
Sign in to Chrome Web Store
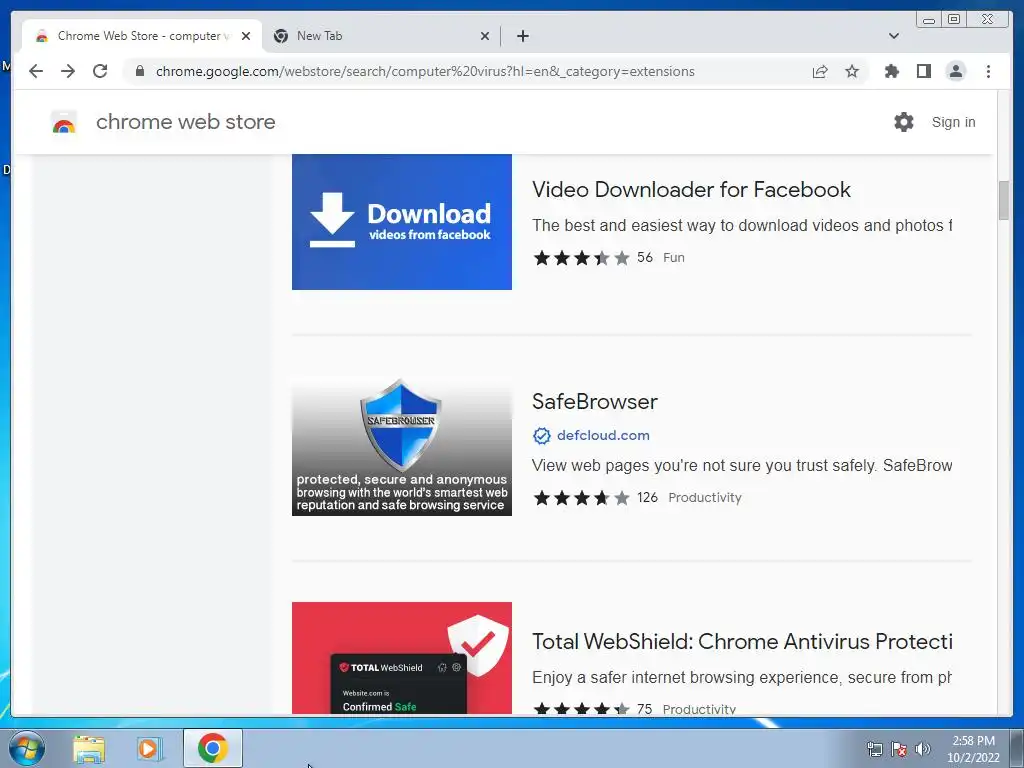[x=953, y=122]
